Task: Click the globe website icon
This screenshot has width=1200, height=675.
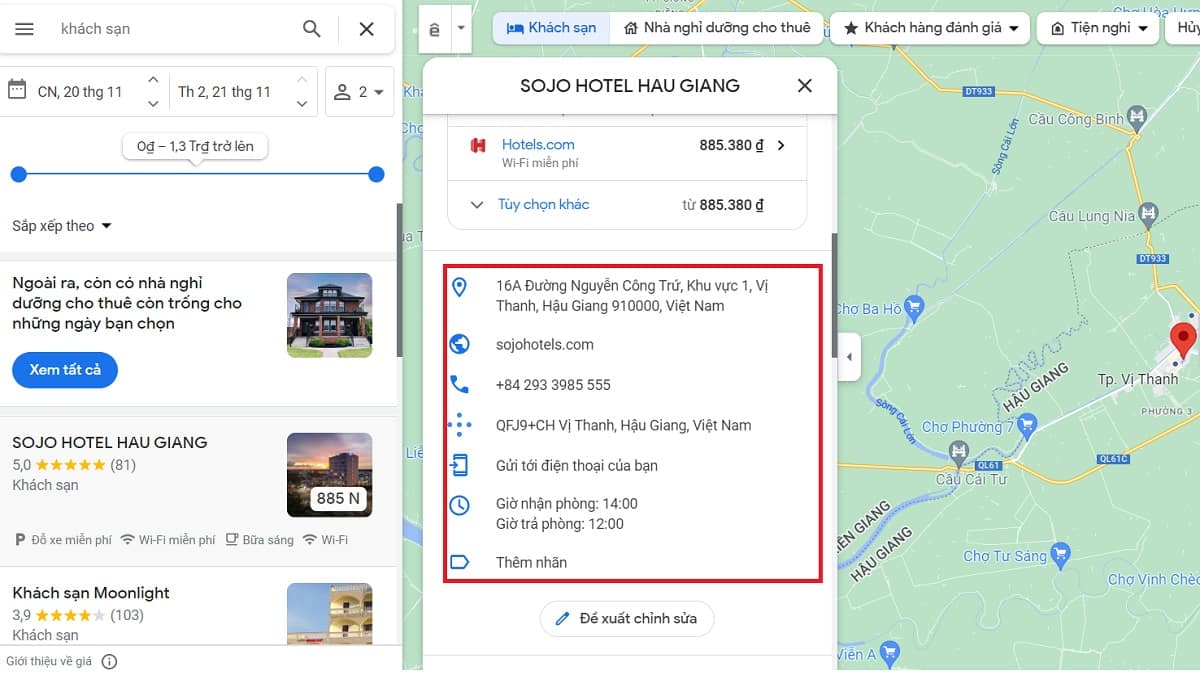Action: (459, 345)
